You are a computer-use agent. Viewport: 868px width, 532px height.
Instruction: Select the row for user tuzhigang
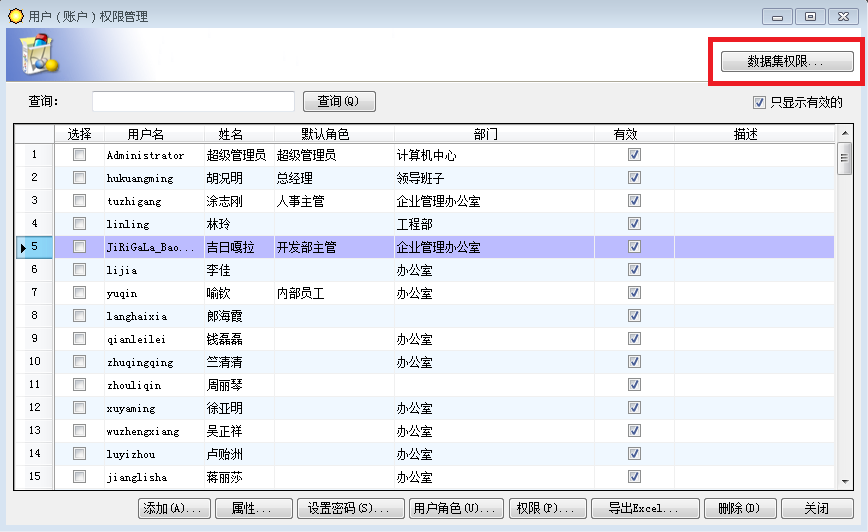click(425, 201)
